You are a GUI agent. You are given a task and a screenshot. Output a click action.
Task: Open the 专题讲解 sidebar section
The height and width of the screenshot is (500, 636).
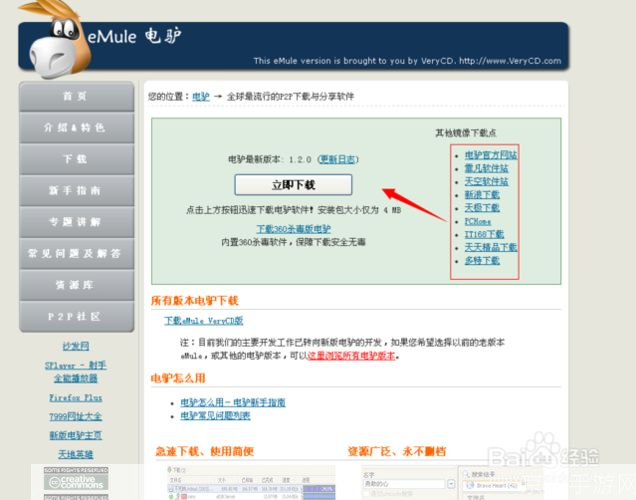(x=76, y=222)
